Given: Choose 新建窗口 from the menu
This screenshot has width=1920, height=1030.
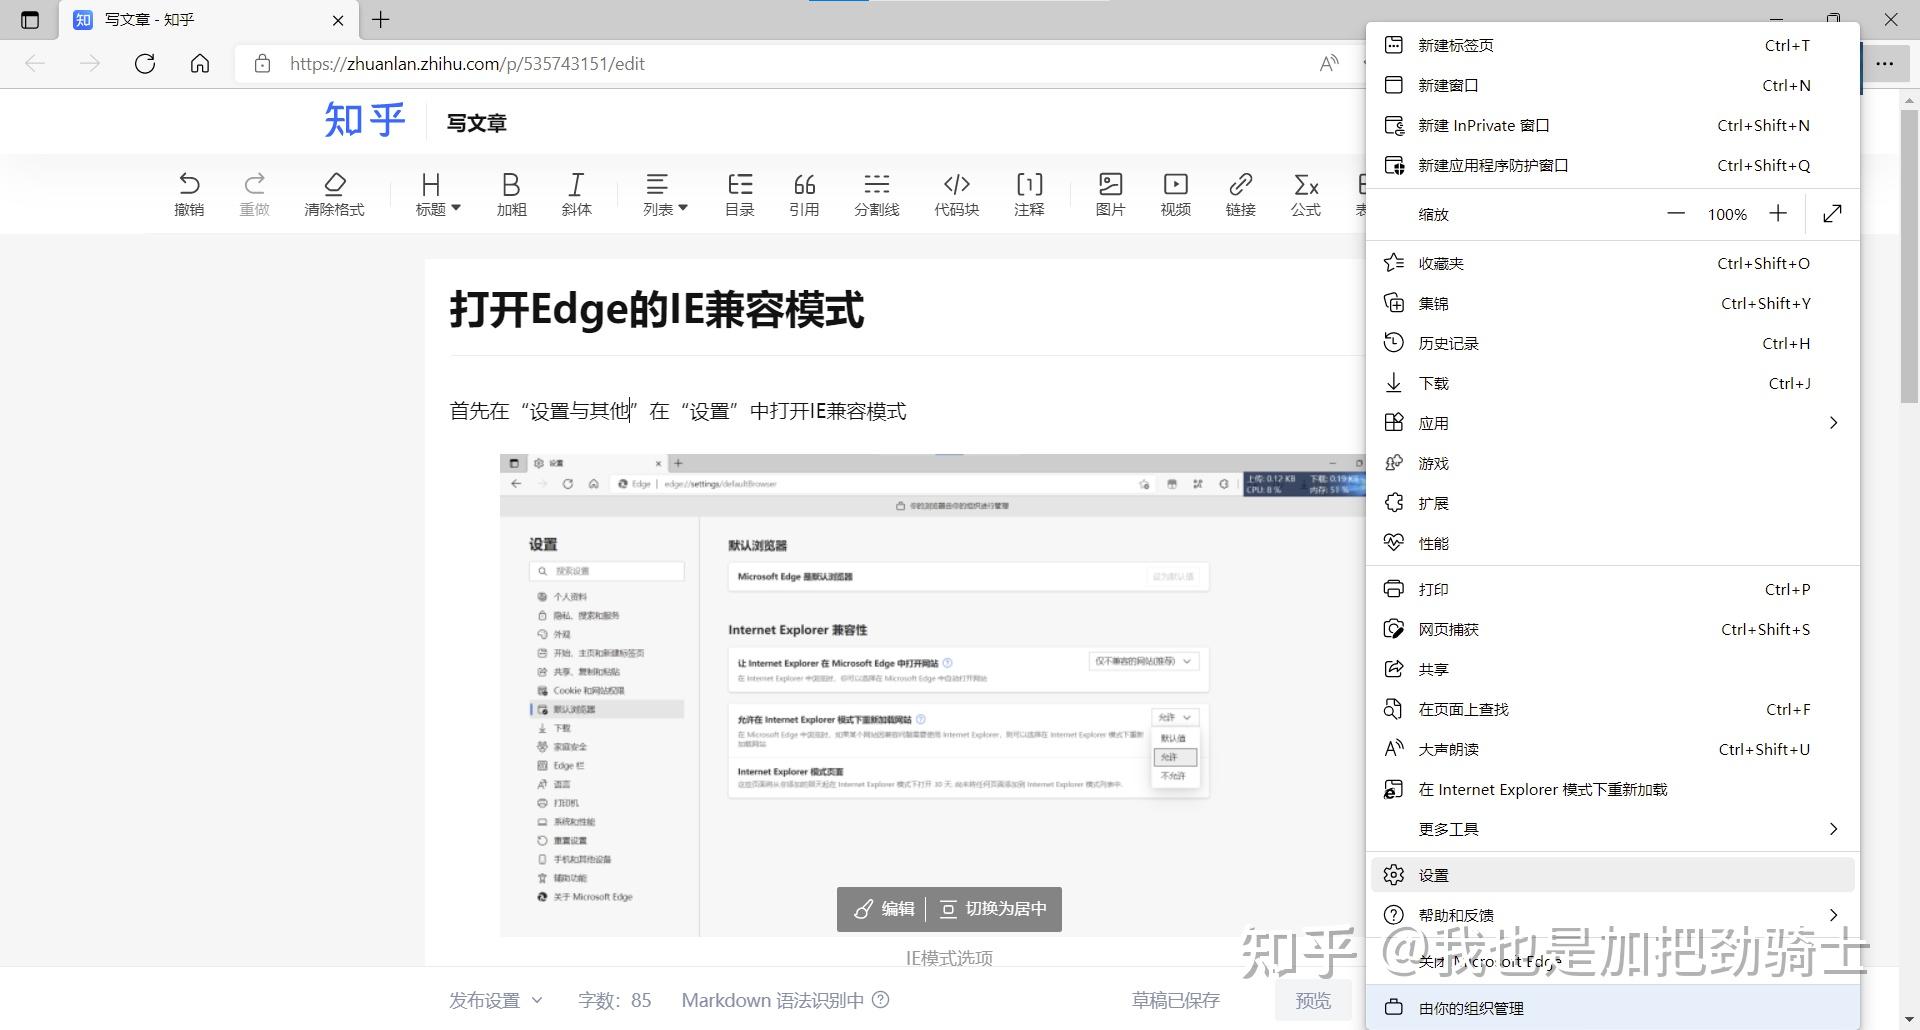Looking at the screenshot, I should (1612, 85).
